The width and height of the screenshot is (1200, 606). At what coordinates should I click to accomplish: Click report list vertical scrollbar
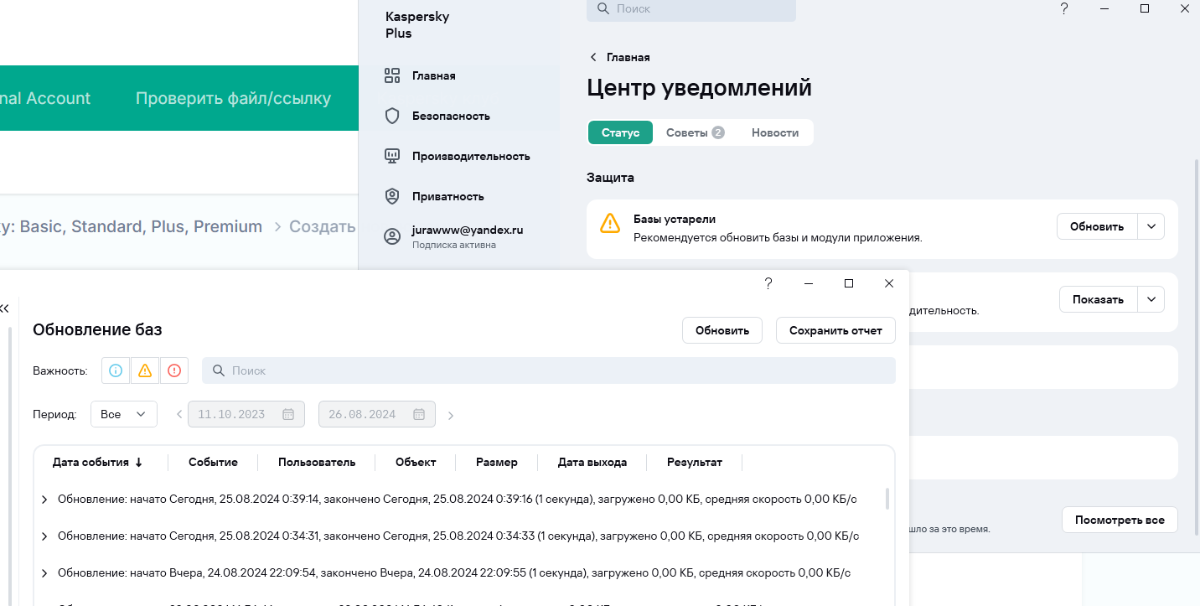[x=888, y=498]
